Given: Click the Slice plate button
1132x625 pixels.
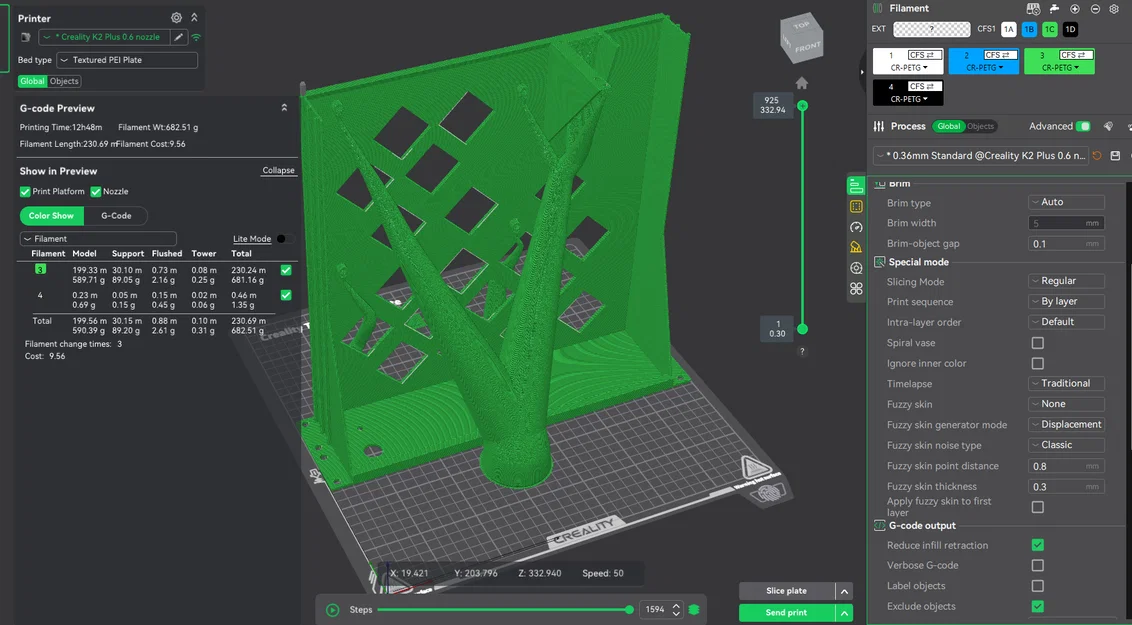Looking at the screenshot, I should tap(786, 591).
